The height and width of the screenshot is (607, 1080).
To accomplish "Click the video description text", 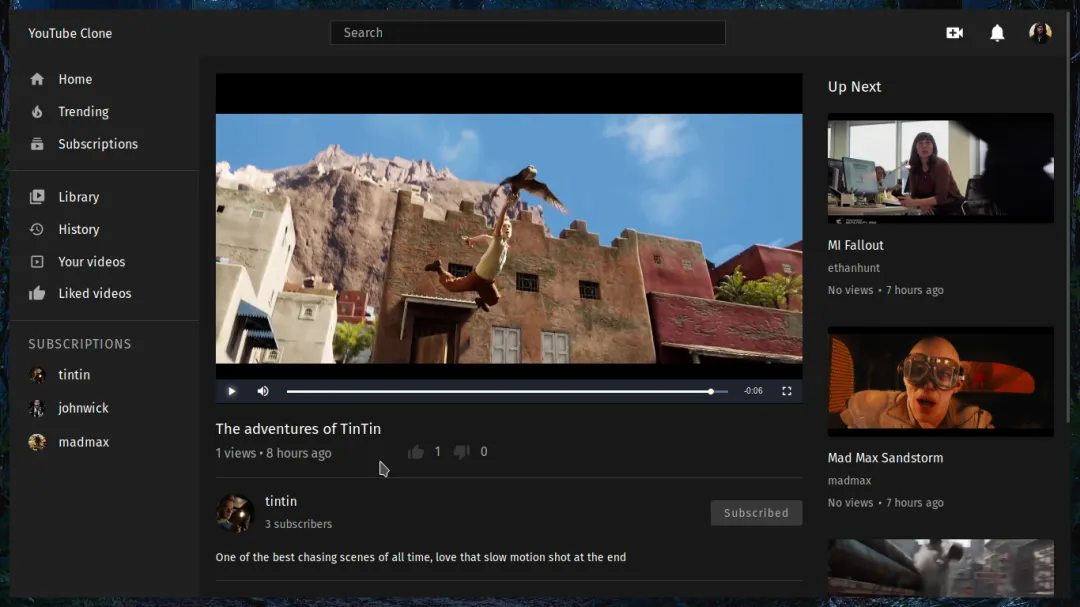I will coord(421,557).
